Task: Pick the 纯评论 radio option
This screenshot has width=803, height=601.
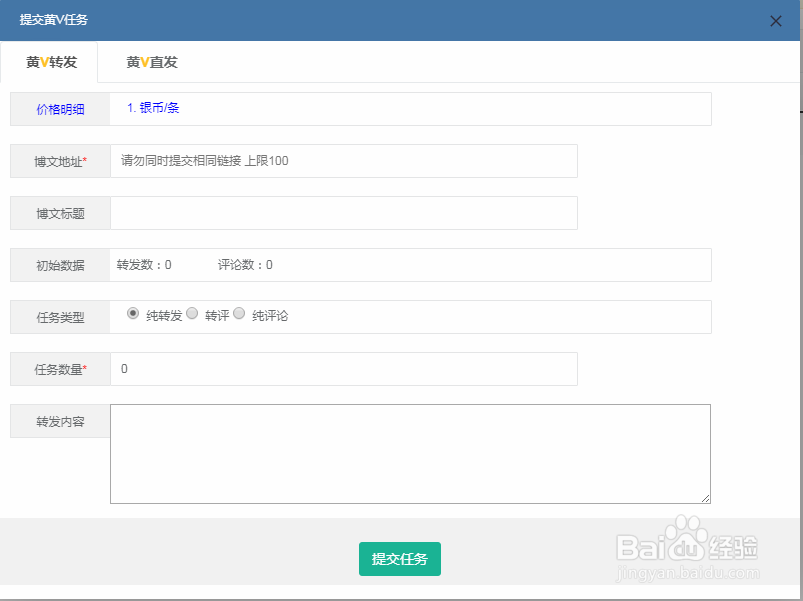Action: (239, 313)
